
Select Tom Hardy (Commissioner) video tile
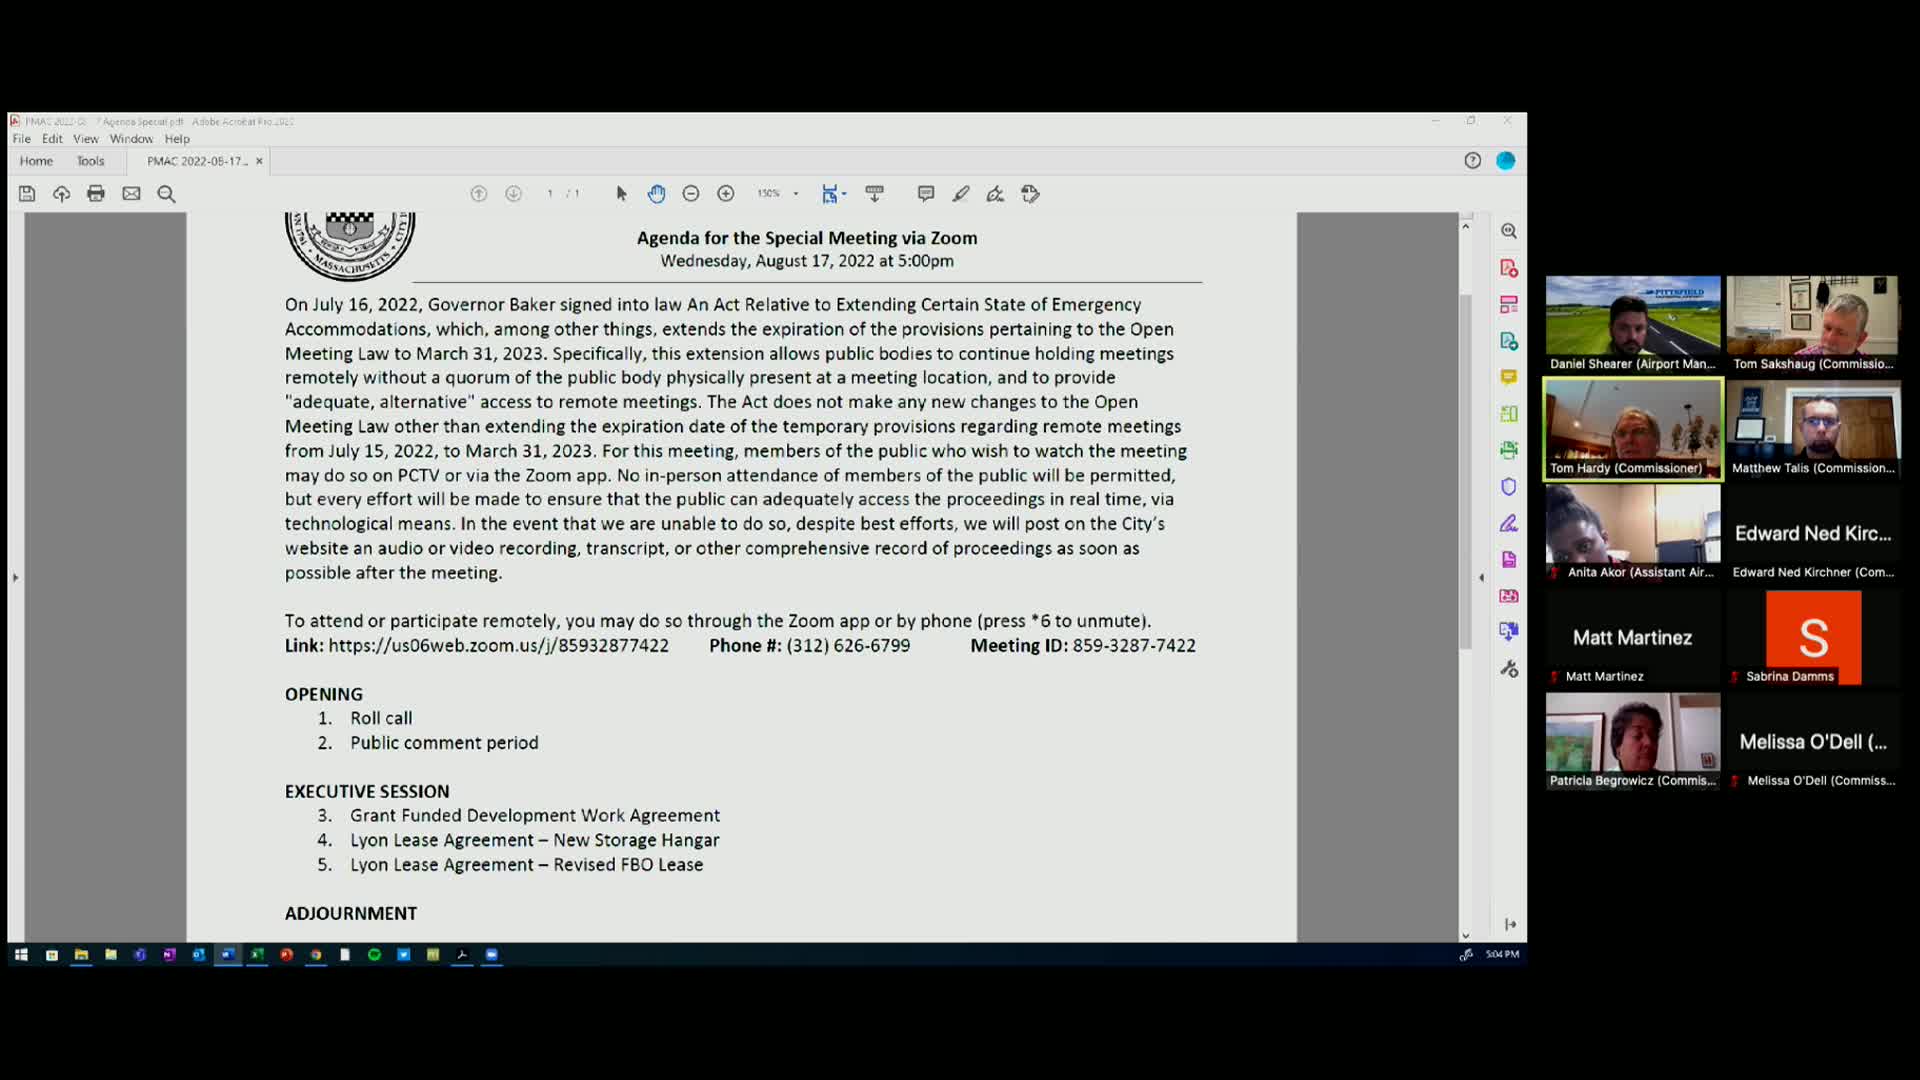[1633, 429]
